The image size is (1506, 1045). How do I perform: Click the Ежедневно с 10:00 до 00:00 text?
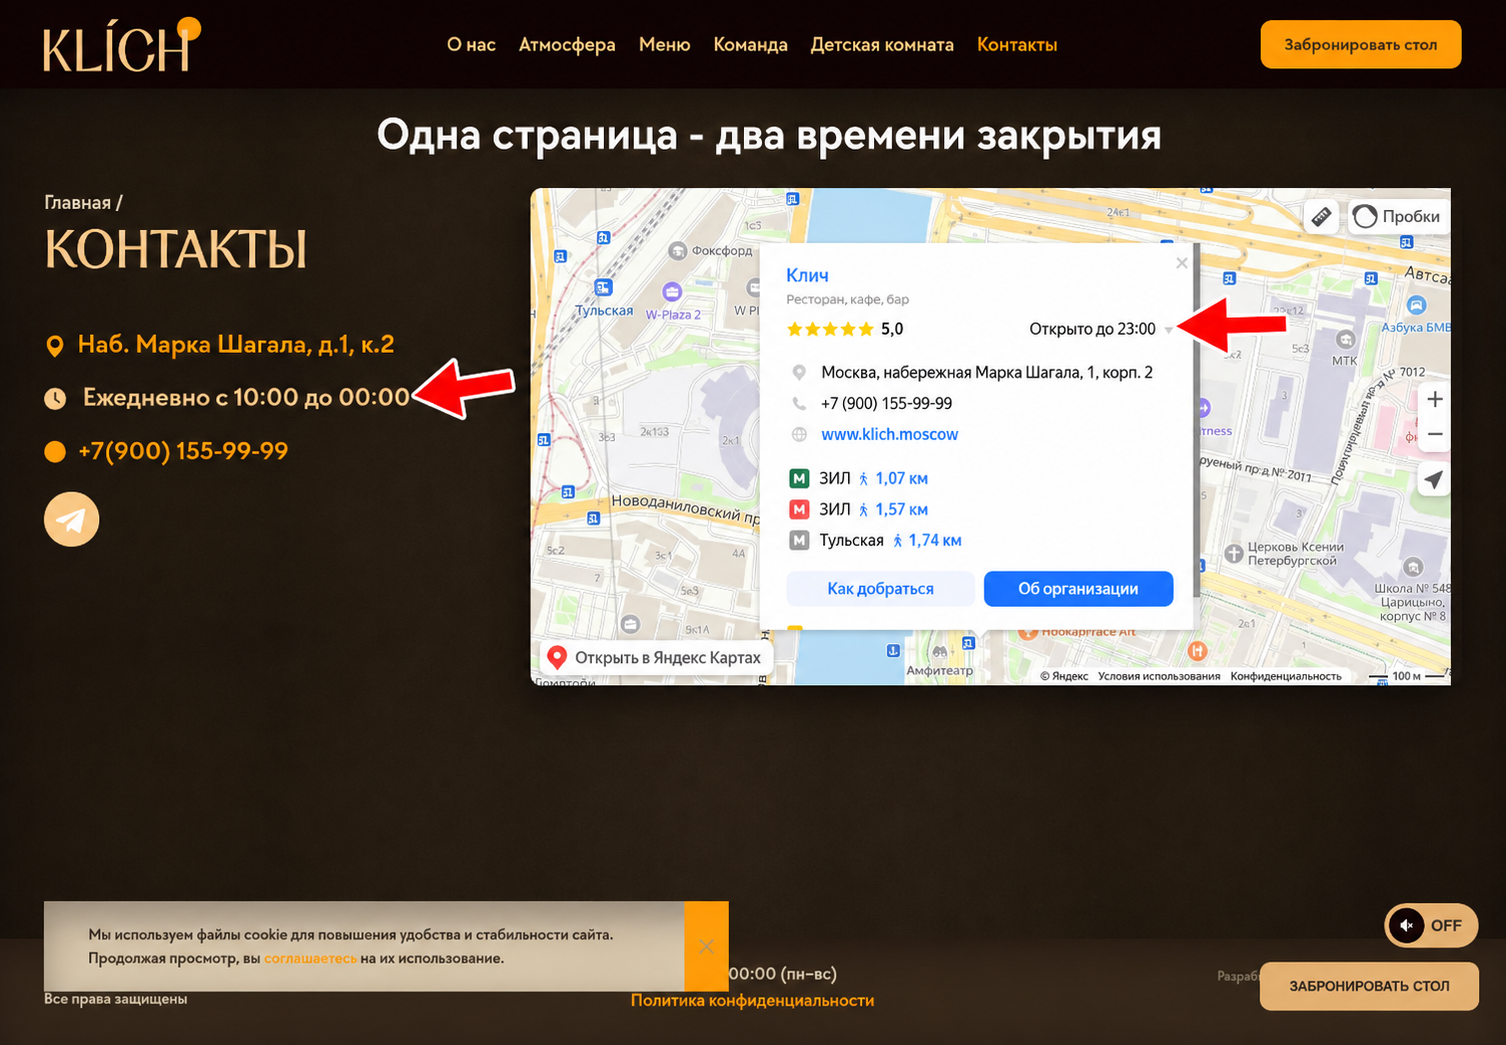point(246,398)
